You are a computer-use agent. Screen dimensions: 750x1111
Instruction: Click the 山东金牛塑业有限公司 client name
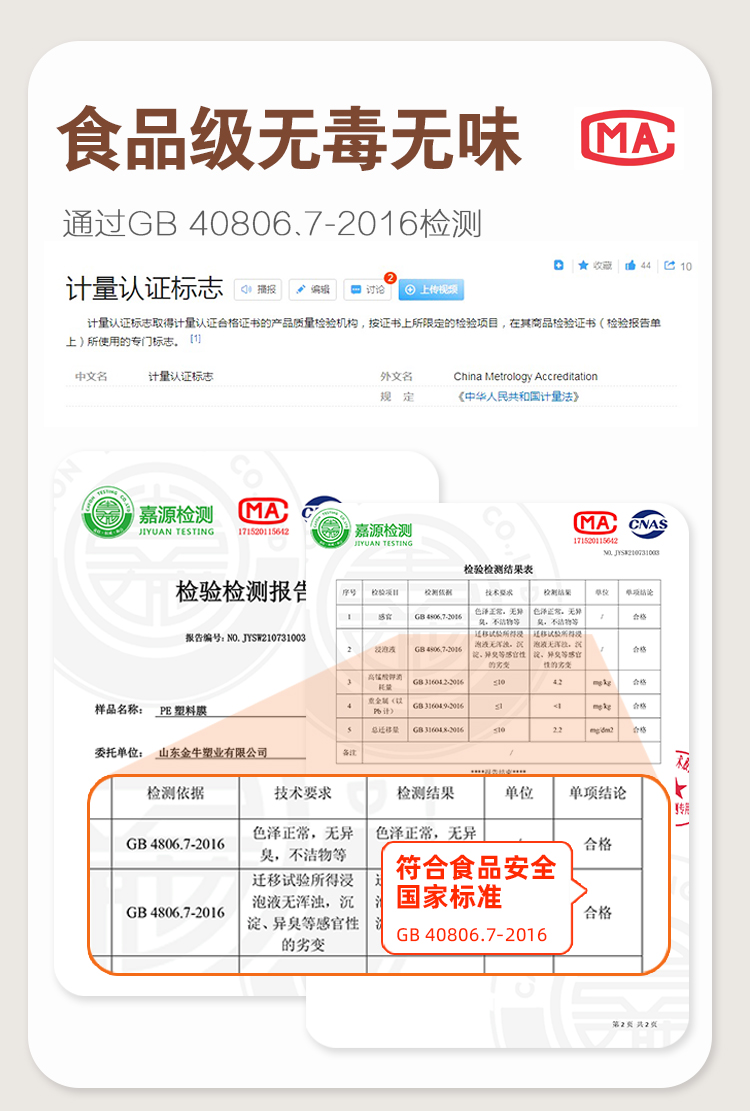click(x=212, y=752)
